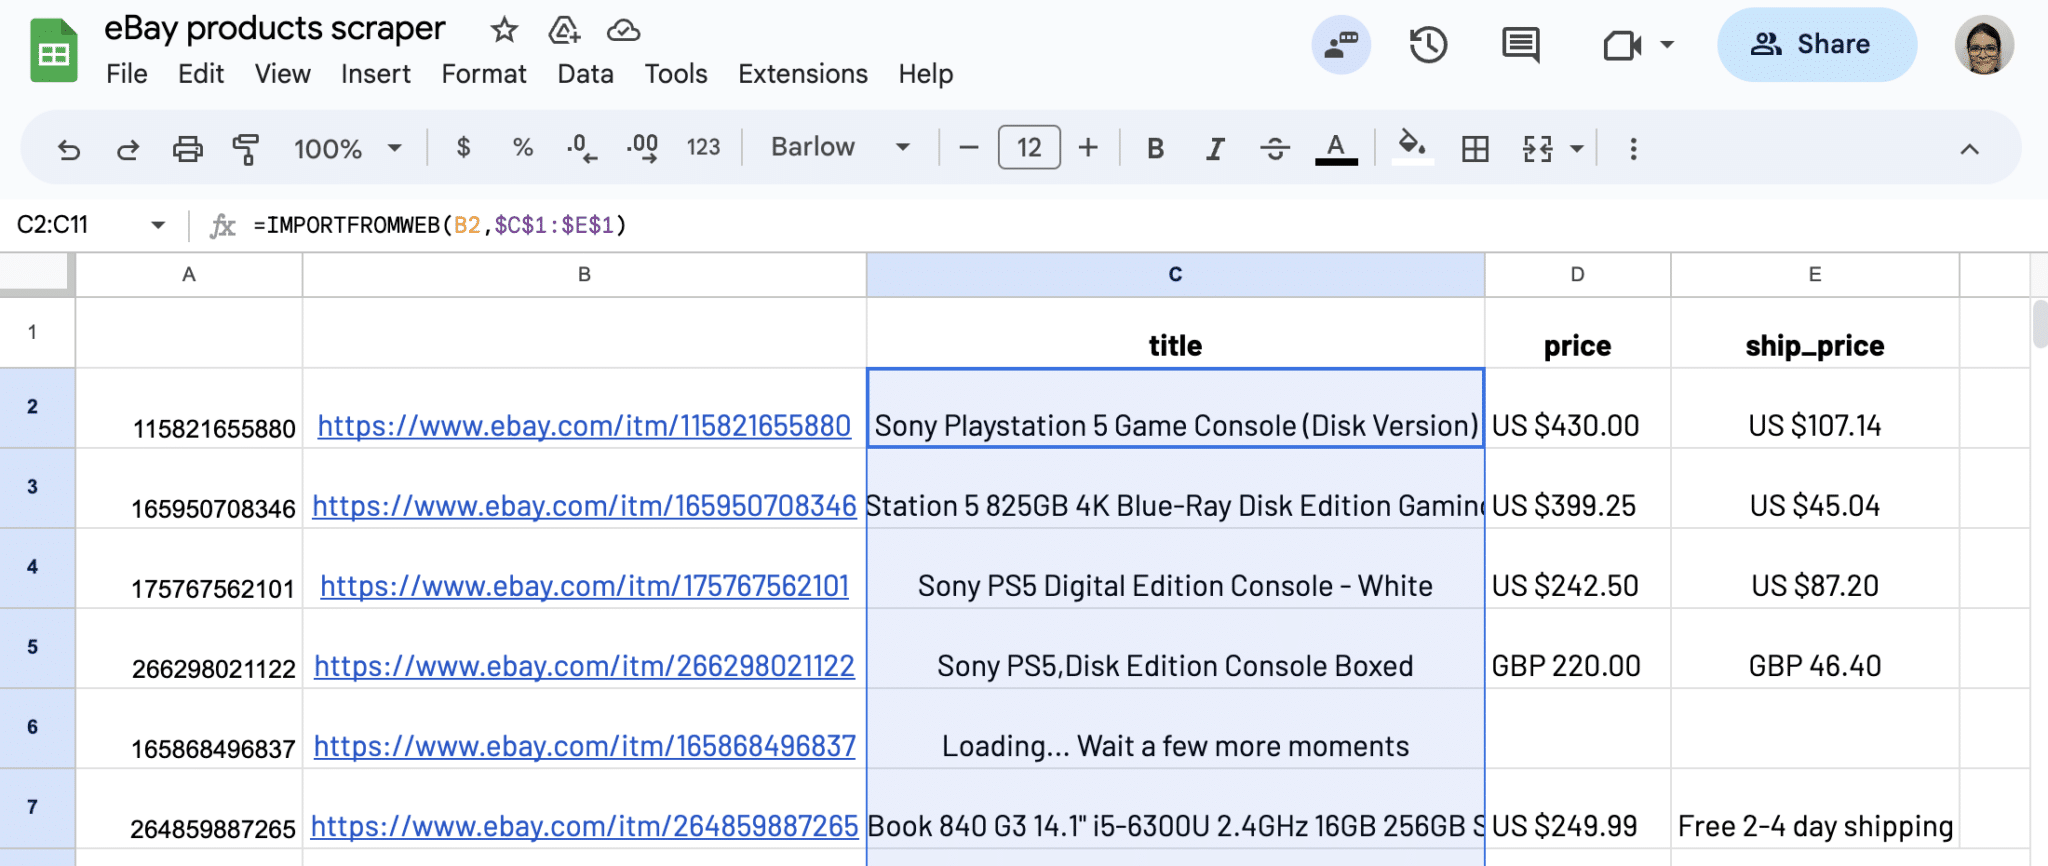Open more number formats 123
The width and height of the screenshot is (2048, 866).
pos(703,148)
